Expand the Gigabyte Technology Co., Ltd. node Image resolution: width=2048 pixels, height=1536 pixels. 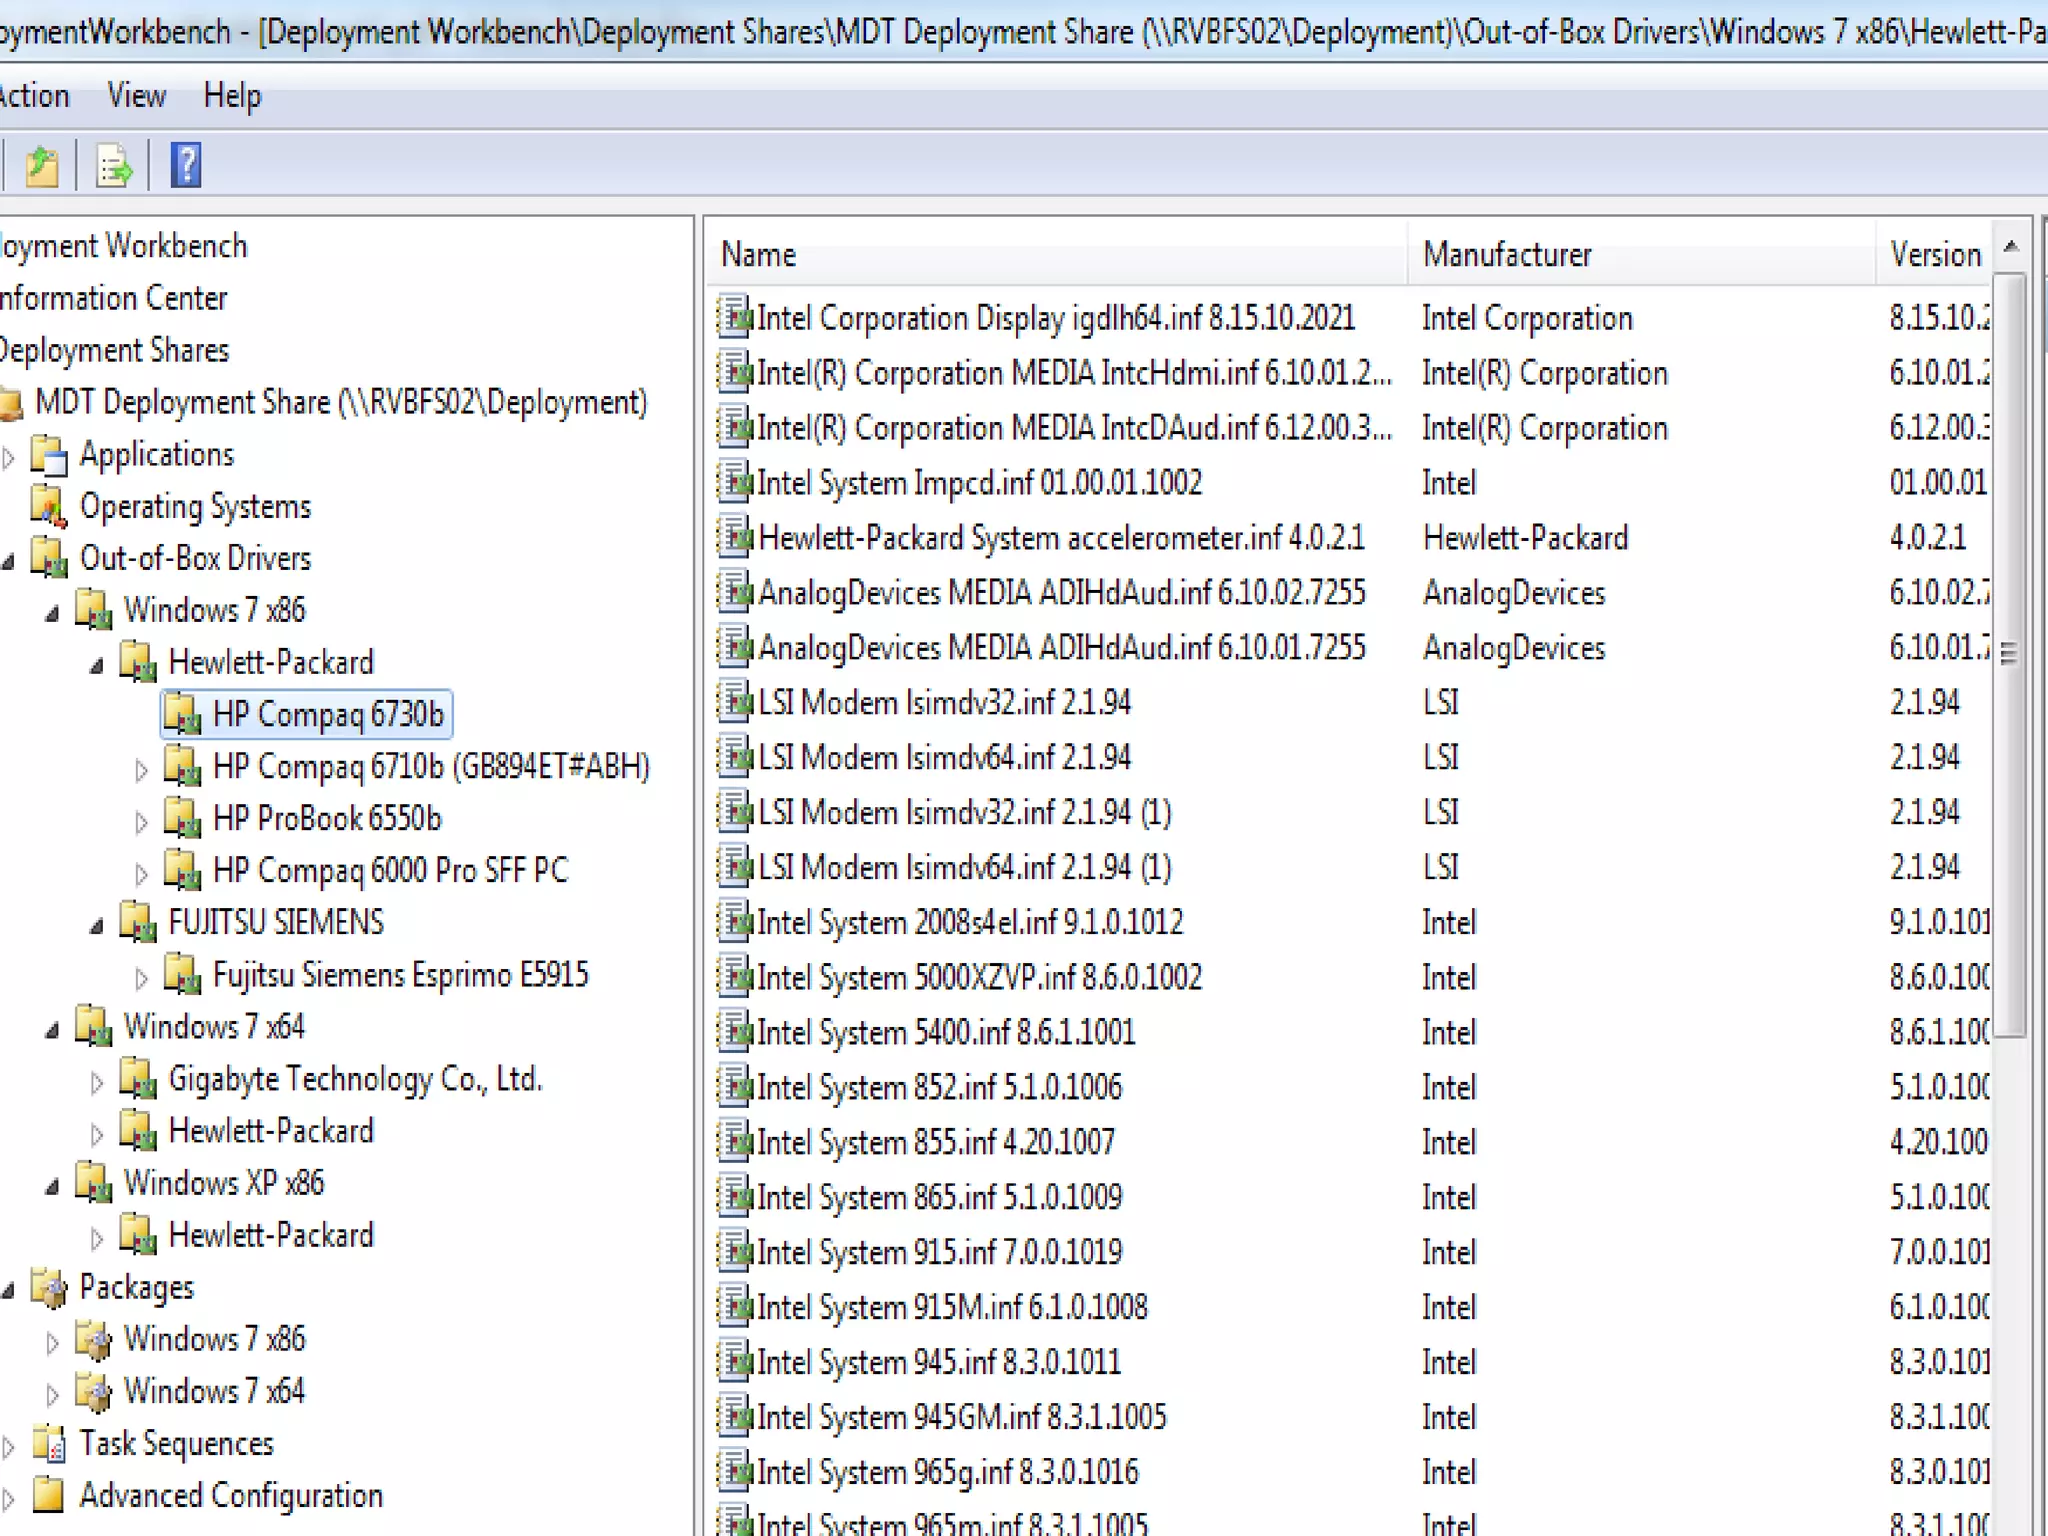click(x=96, y=1082)
